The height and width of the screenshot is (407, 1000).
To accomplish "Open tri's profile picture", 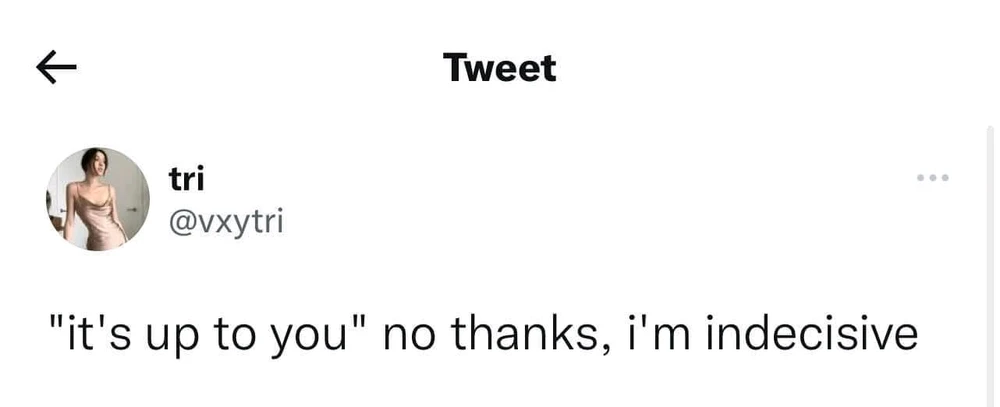I will click(97, 199).
